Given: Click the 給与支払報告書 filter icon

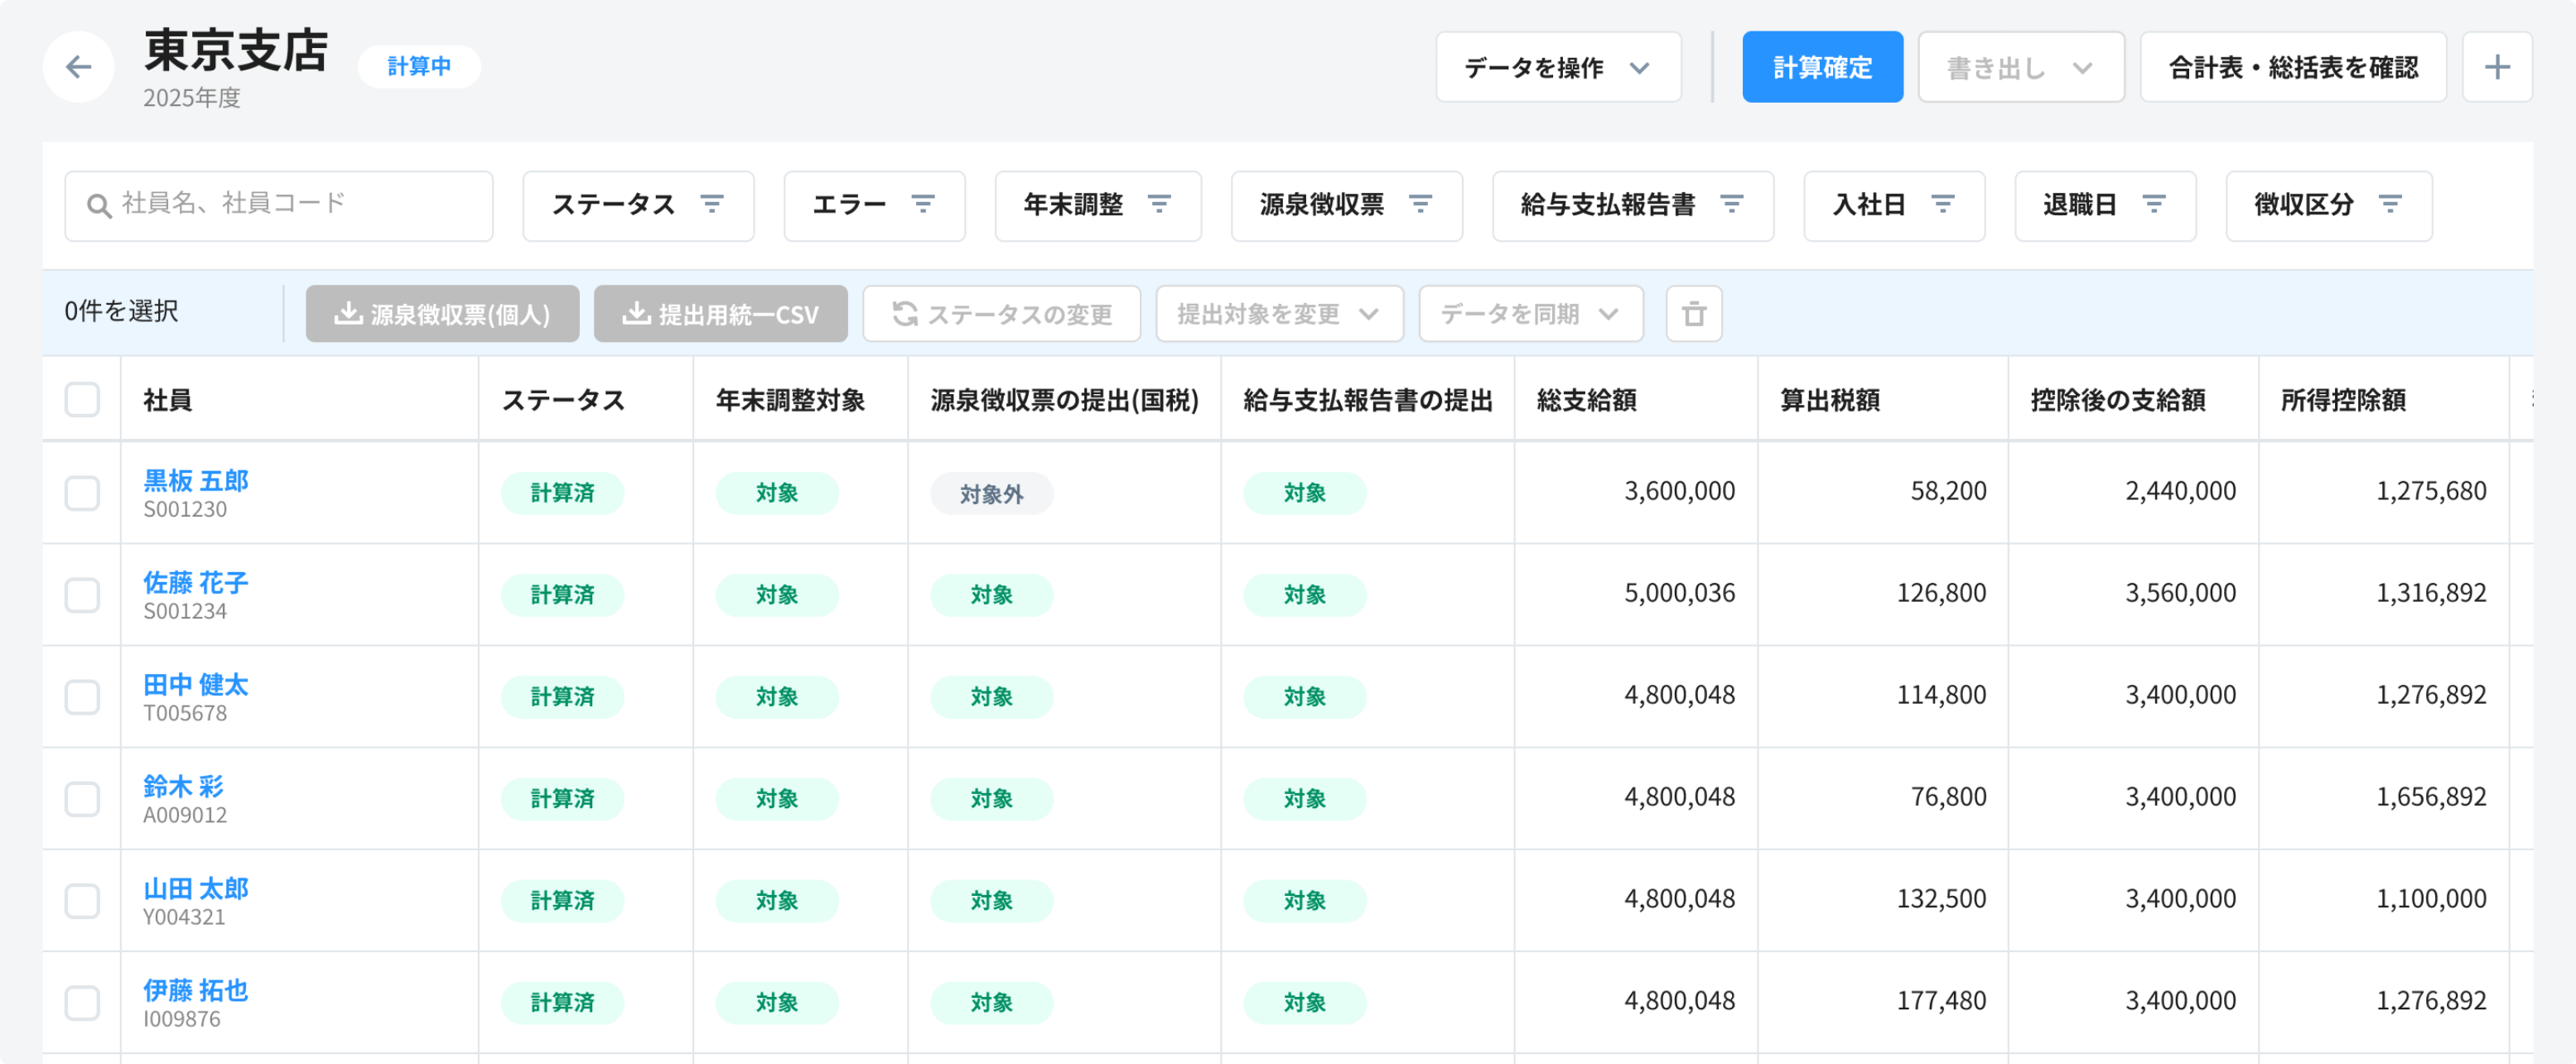Looking at the screenshot, I should (x=1732, y=205).
